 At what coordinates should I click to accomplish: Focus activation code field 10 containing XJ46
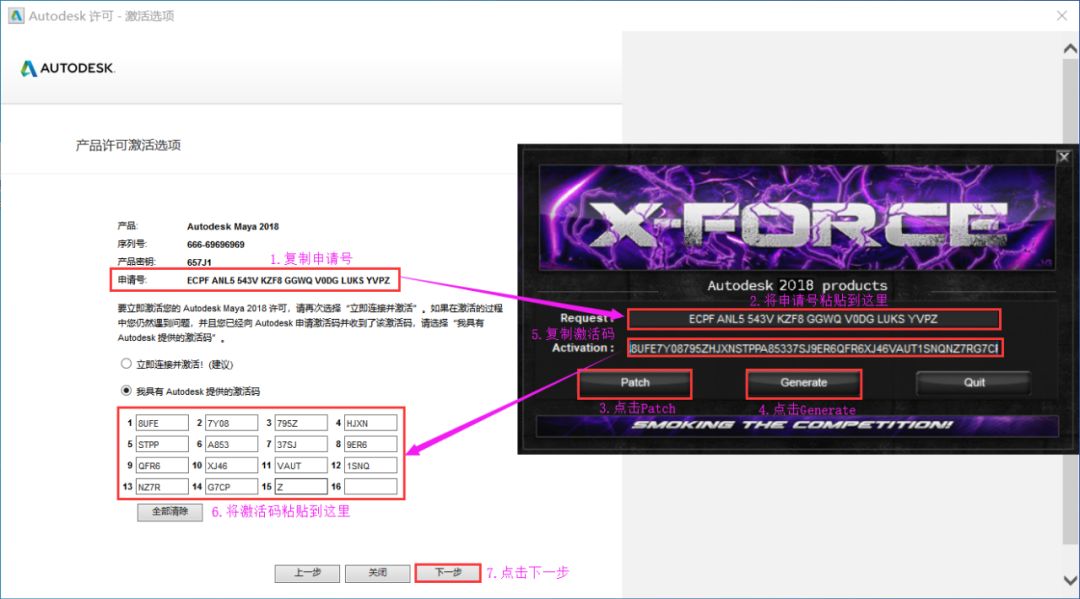click(x=231, y=465)
